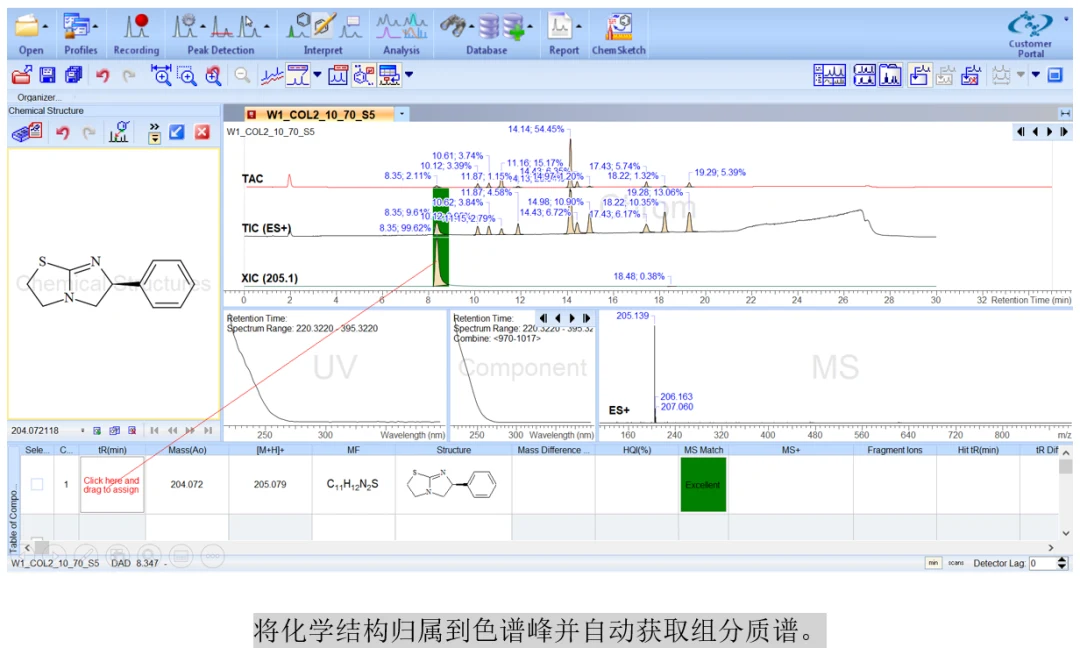Click the undo-zoom magnifier icon

(214, 75)
